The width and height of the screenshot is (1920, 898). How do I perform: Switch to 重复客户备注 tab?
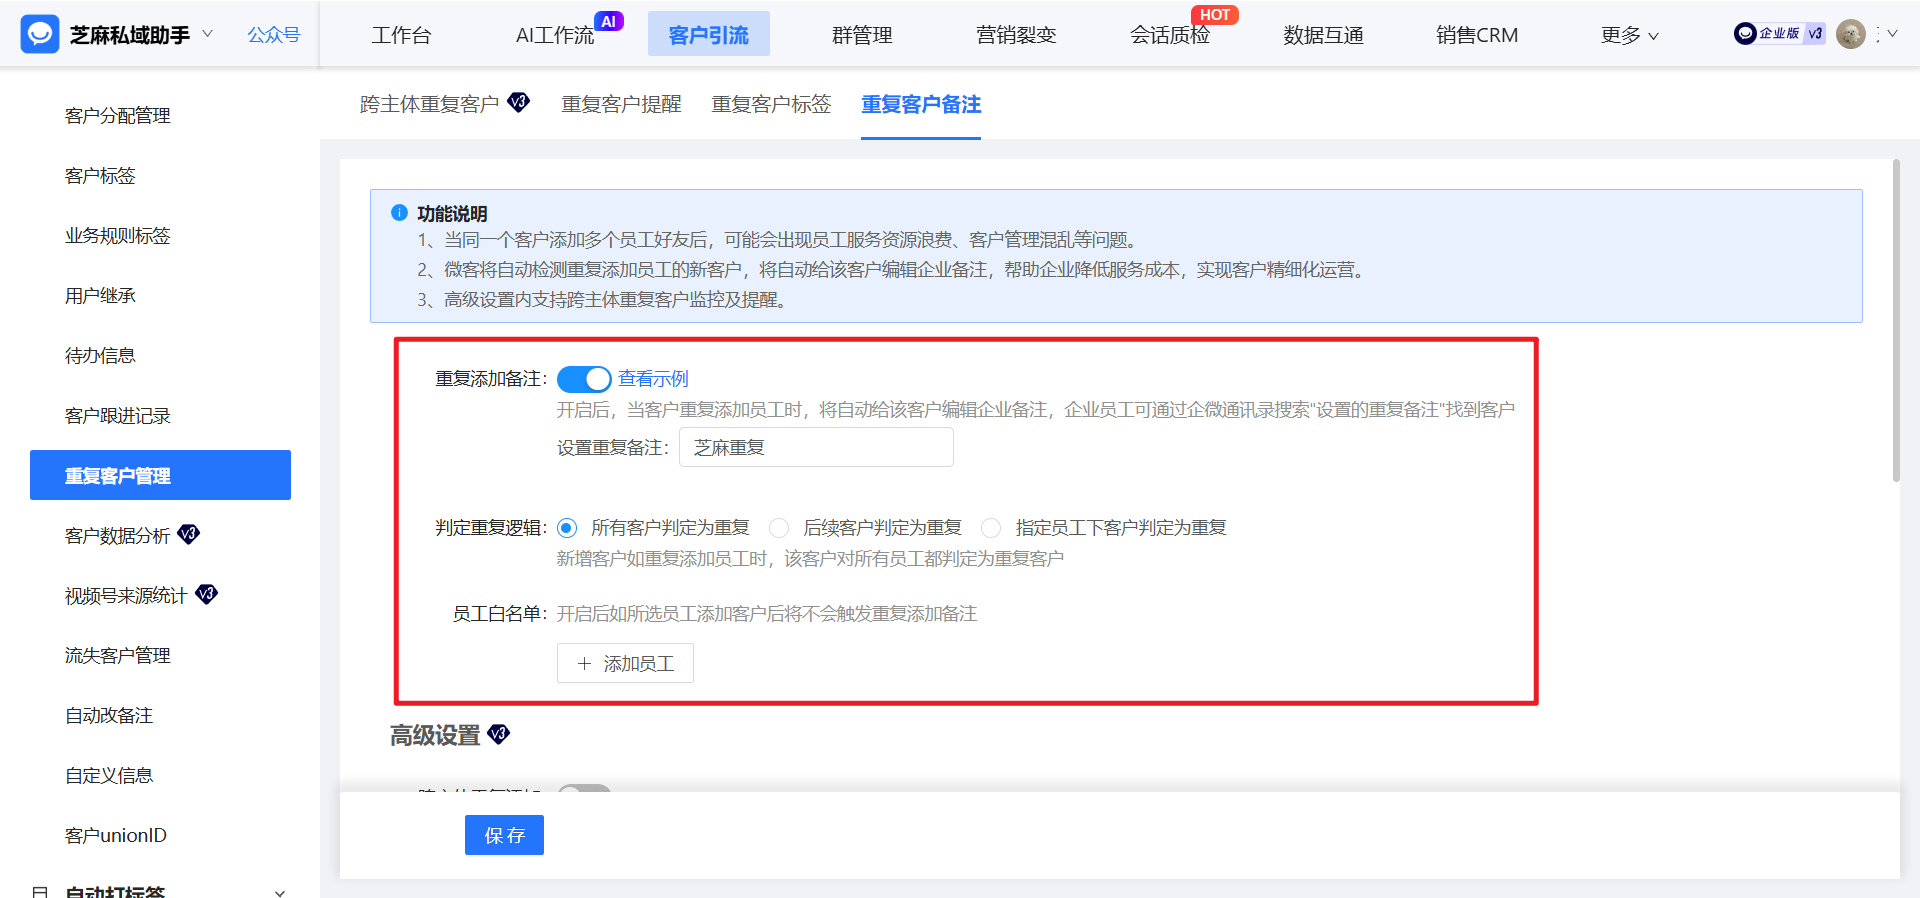921,104
